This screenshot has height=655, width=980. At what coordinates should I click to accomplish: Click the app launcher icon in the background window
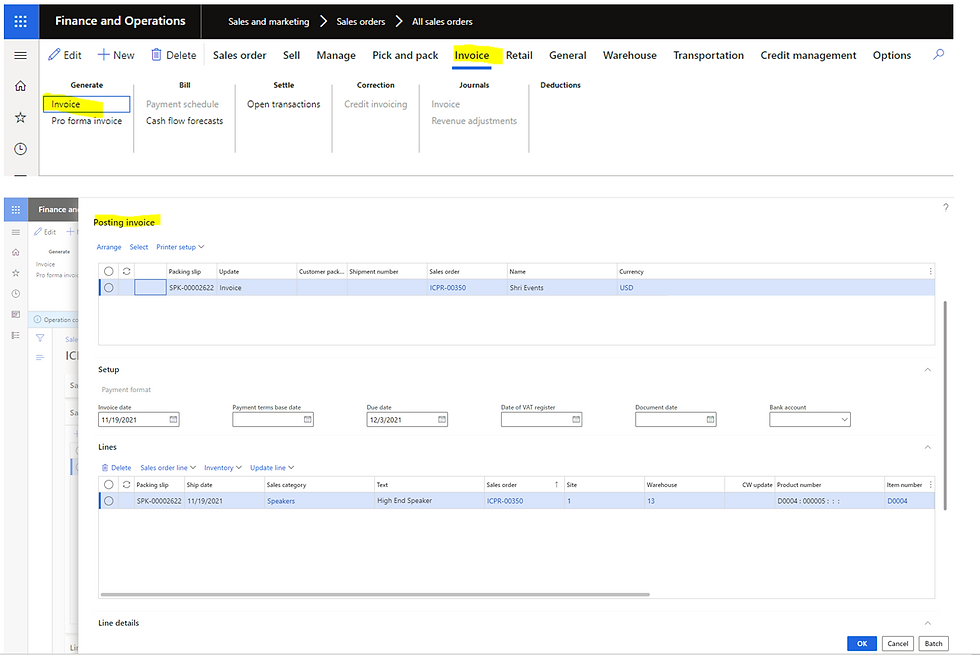coord(16,209)
